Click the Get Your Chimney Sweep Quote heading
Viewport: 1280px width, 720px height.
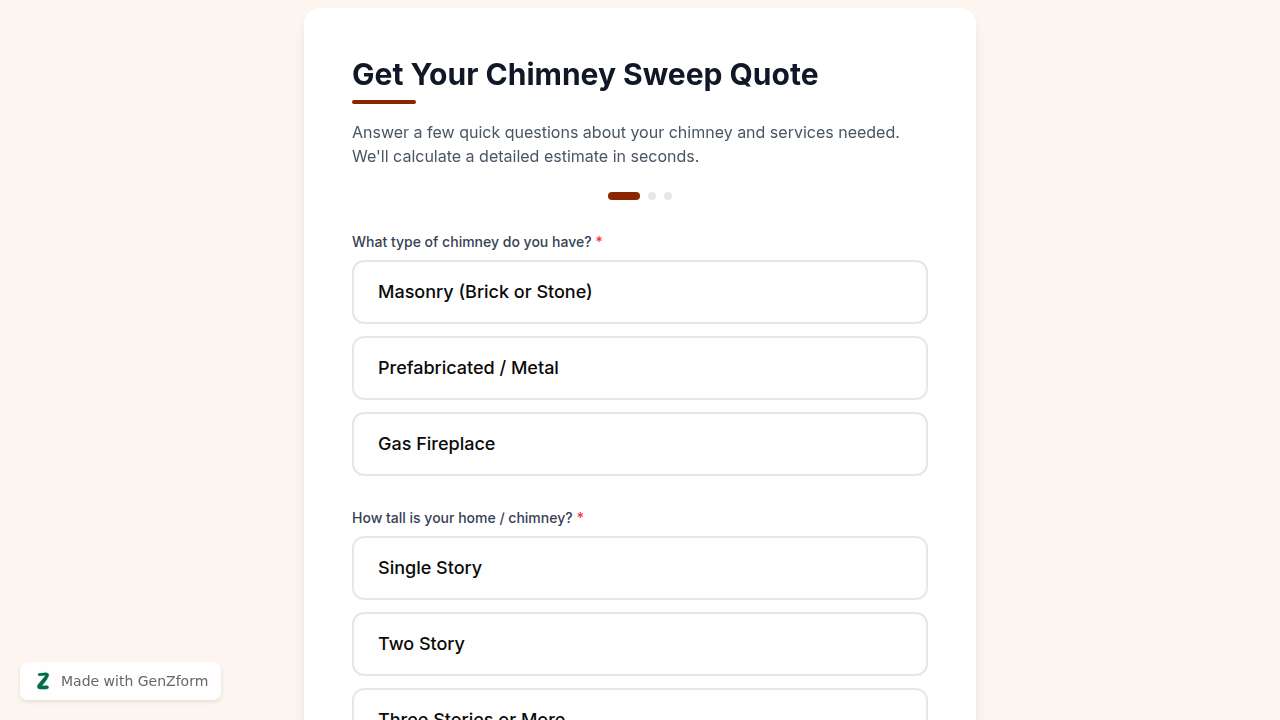(x=585, y=75)
